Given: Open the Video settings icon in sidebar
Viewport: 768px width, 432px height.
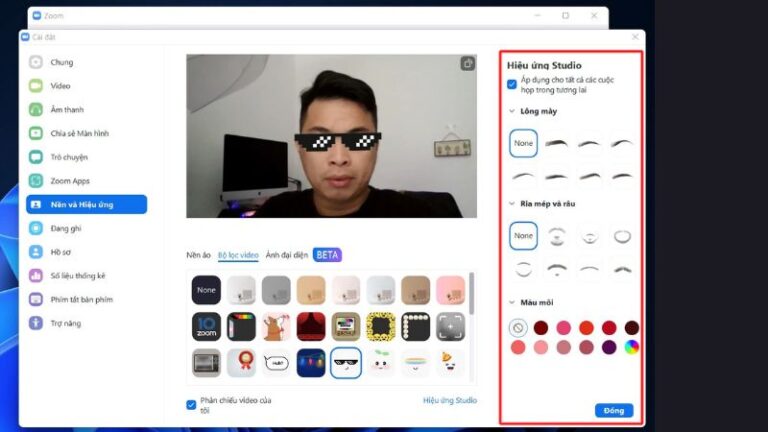Looking at the screenshot, I should pos(36,86).
